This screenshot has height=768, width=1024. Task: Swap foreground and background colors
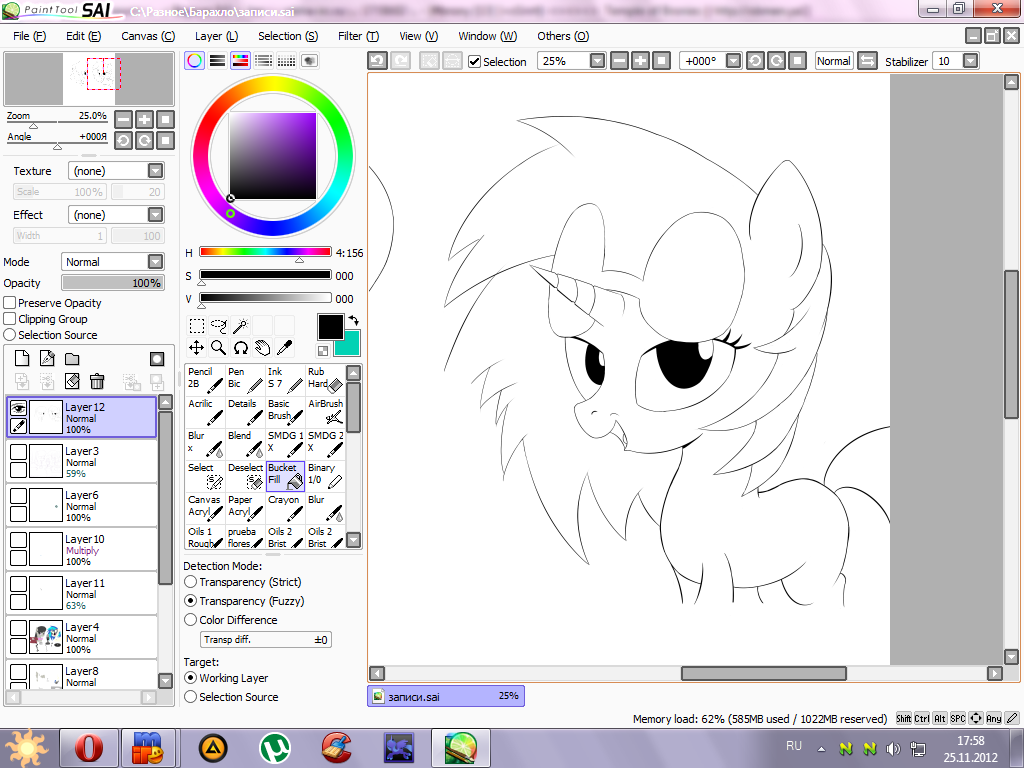coord(353,320)
